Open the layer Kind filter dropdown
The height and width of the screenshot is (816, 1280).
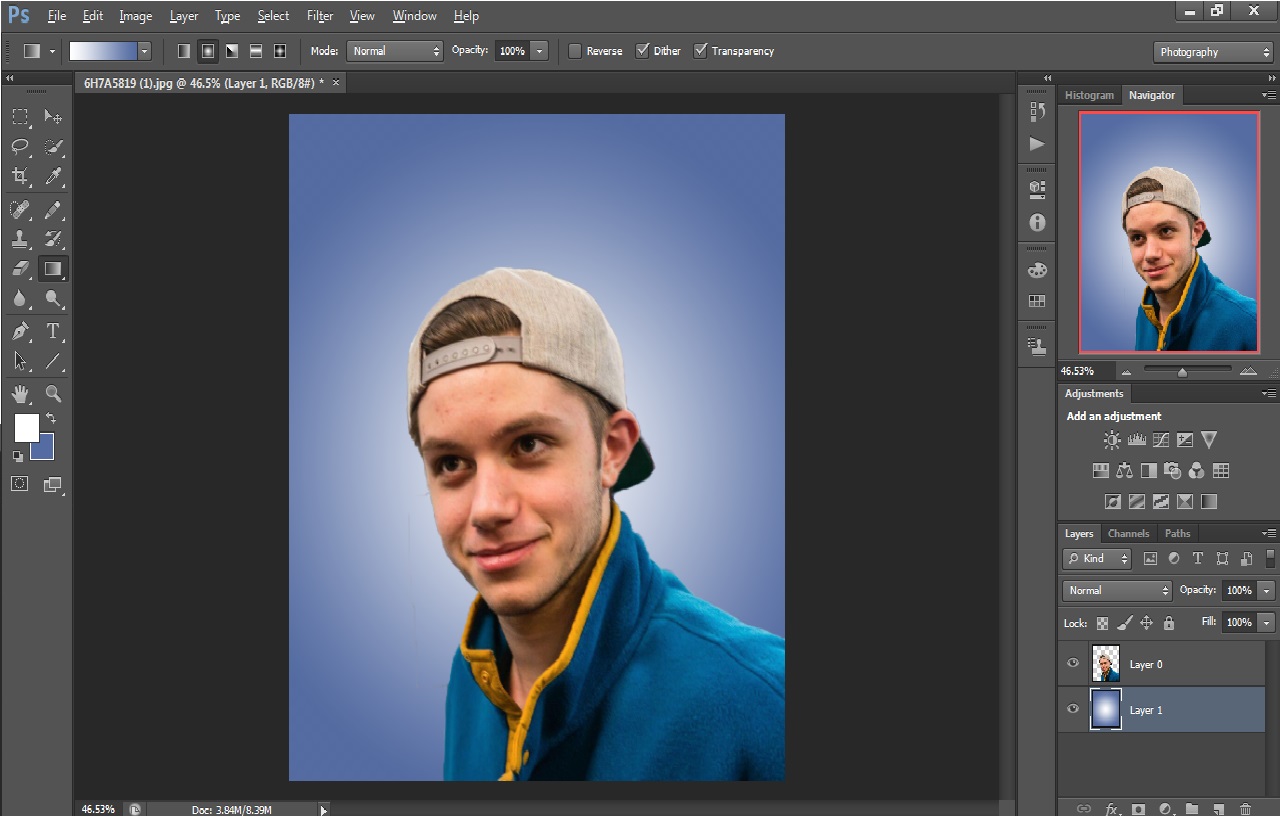click(x=1097, y=559)
